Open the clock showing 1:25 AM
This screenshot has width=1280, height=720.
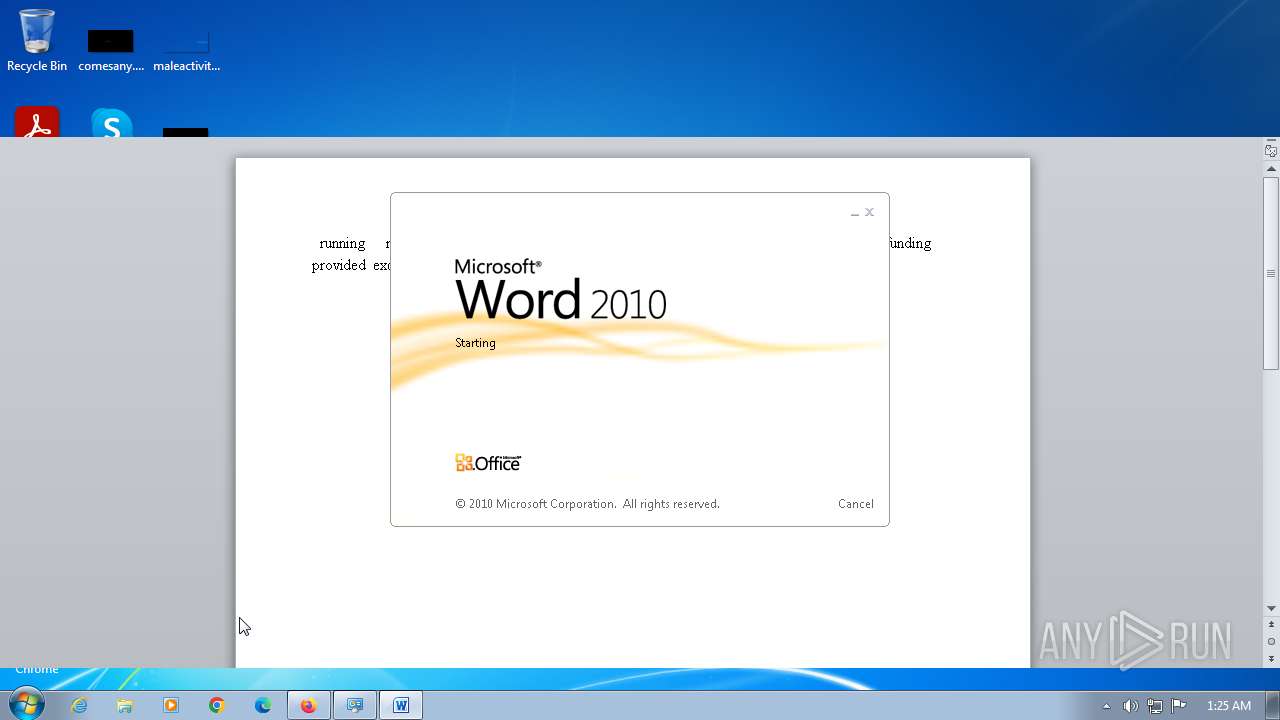point(1228,706)
